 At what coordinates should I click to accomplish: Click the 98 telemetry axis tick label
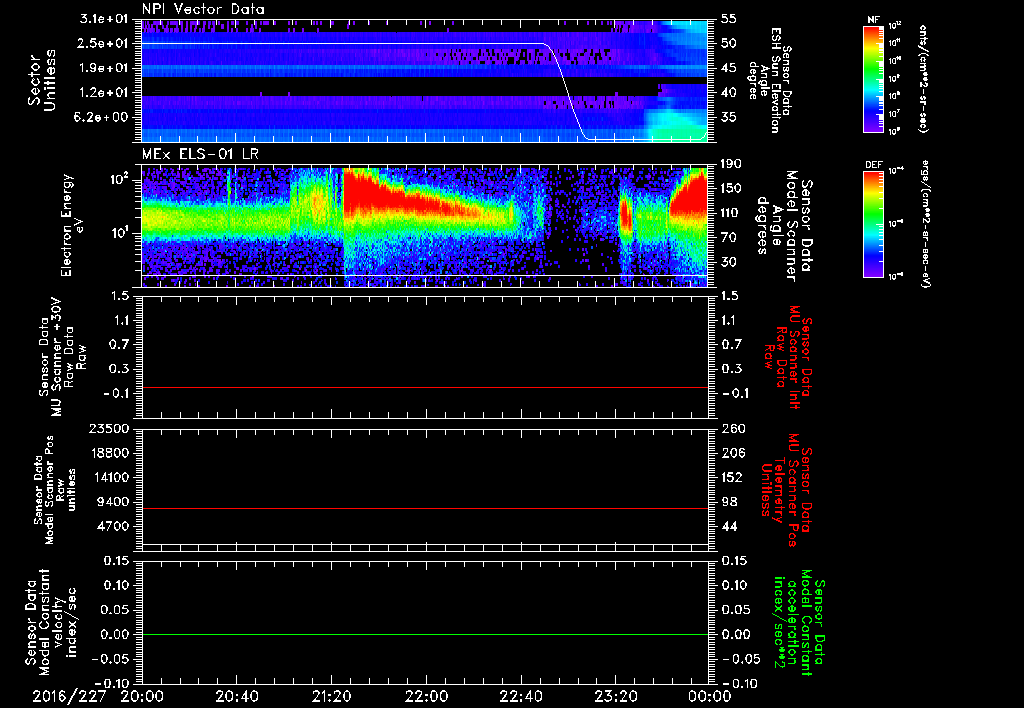point(729,502)
